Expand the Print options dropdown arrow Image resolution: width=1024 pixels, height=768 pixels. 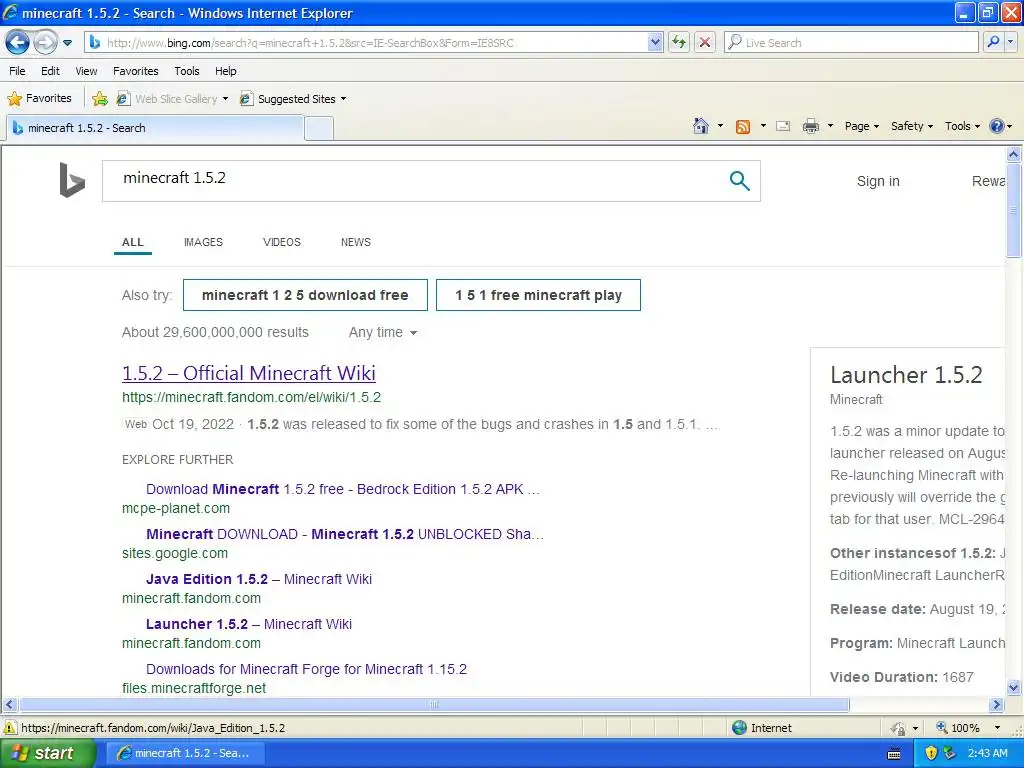(x=830, y=126)
